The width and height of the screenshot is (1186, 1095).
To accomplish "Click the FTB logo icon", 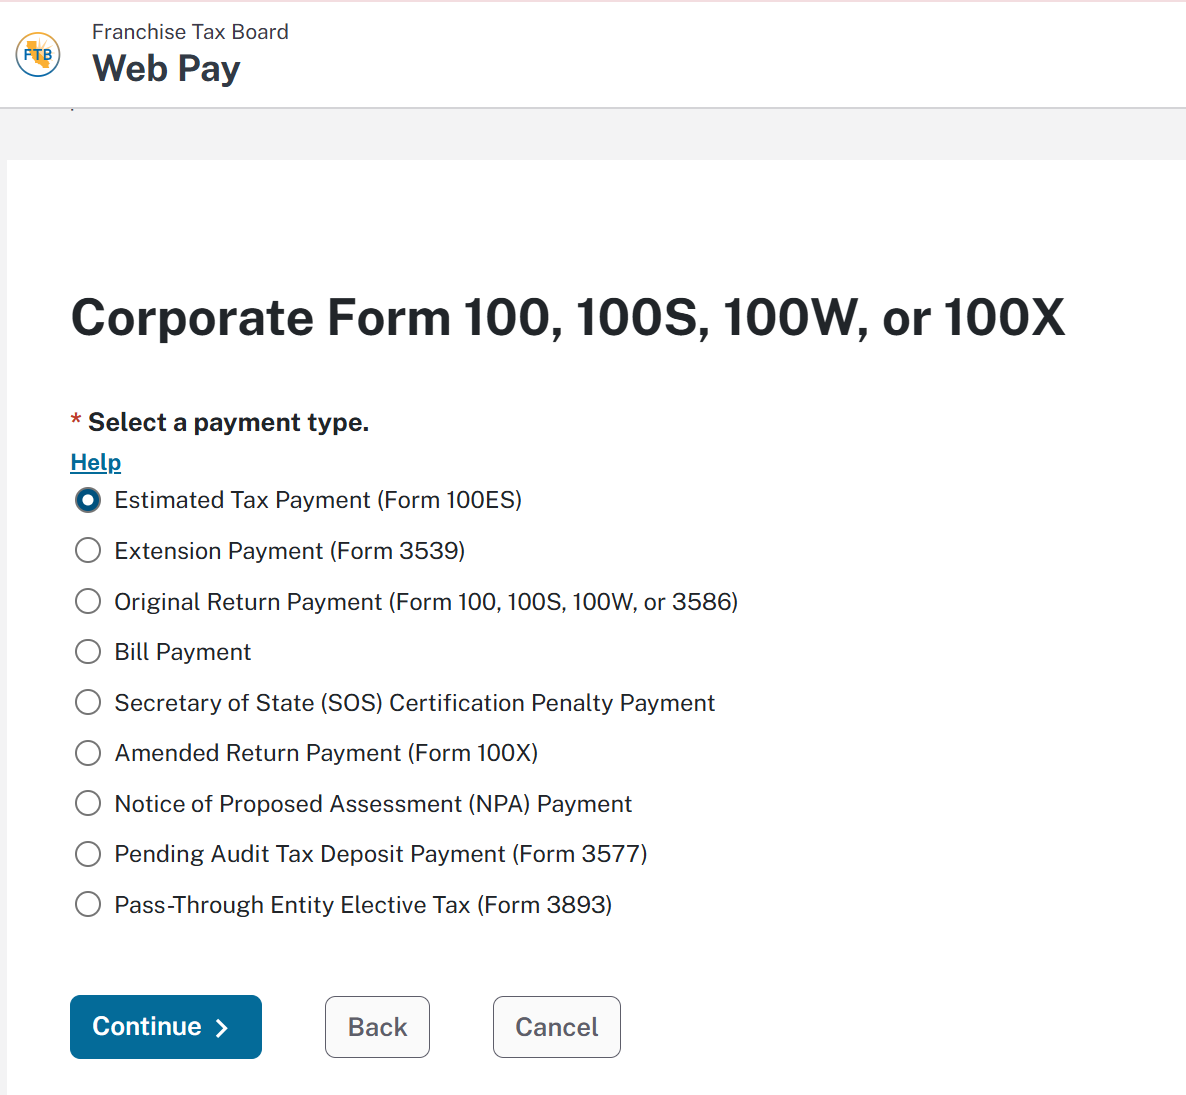I will click(x=38, y=54).
